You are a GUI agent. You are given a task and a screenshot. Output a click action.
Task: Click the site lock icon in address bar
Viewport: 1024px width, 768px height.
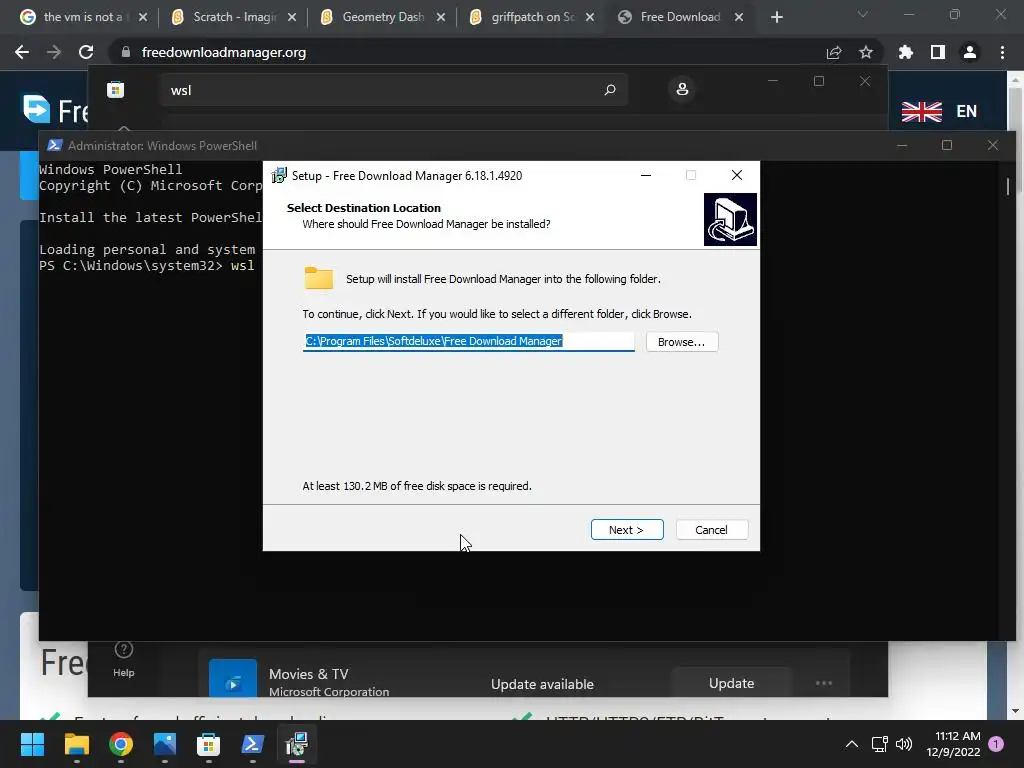pos(126,52)
